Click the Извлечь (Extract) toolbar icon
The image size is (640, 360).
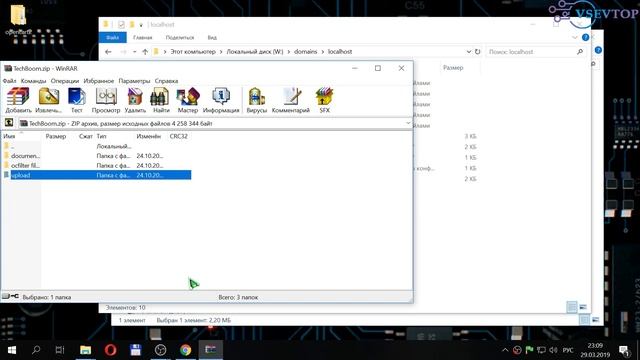coord(49,100)
